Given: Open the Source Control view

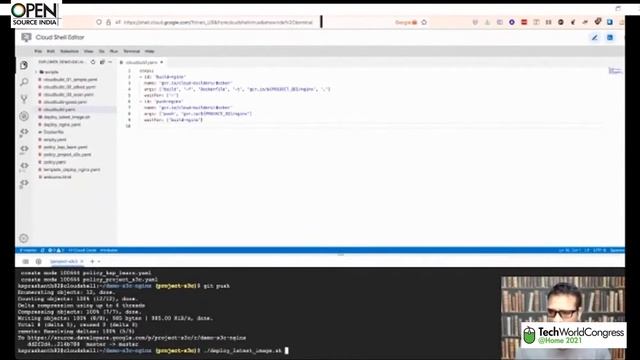Looking at the screenshot, I should (x=24, y=99).
